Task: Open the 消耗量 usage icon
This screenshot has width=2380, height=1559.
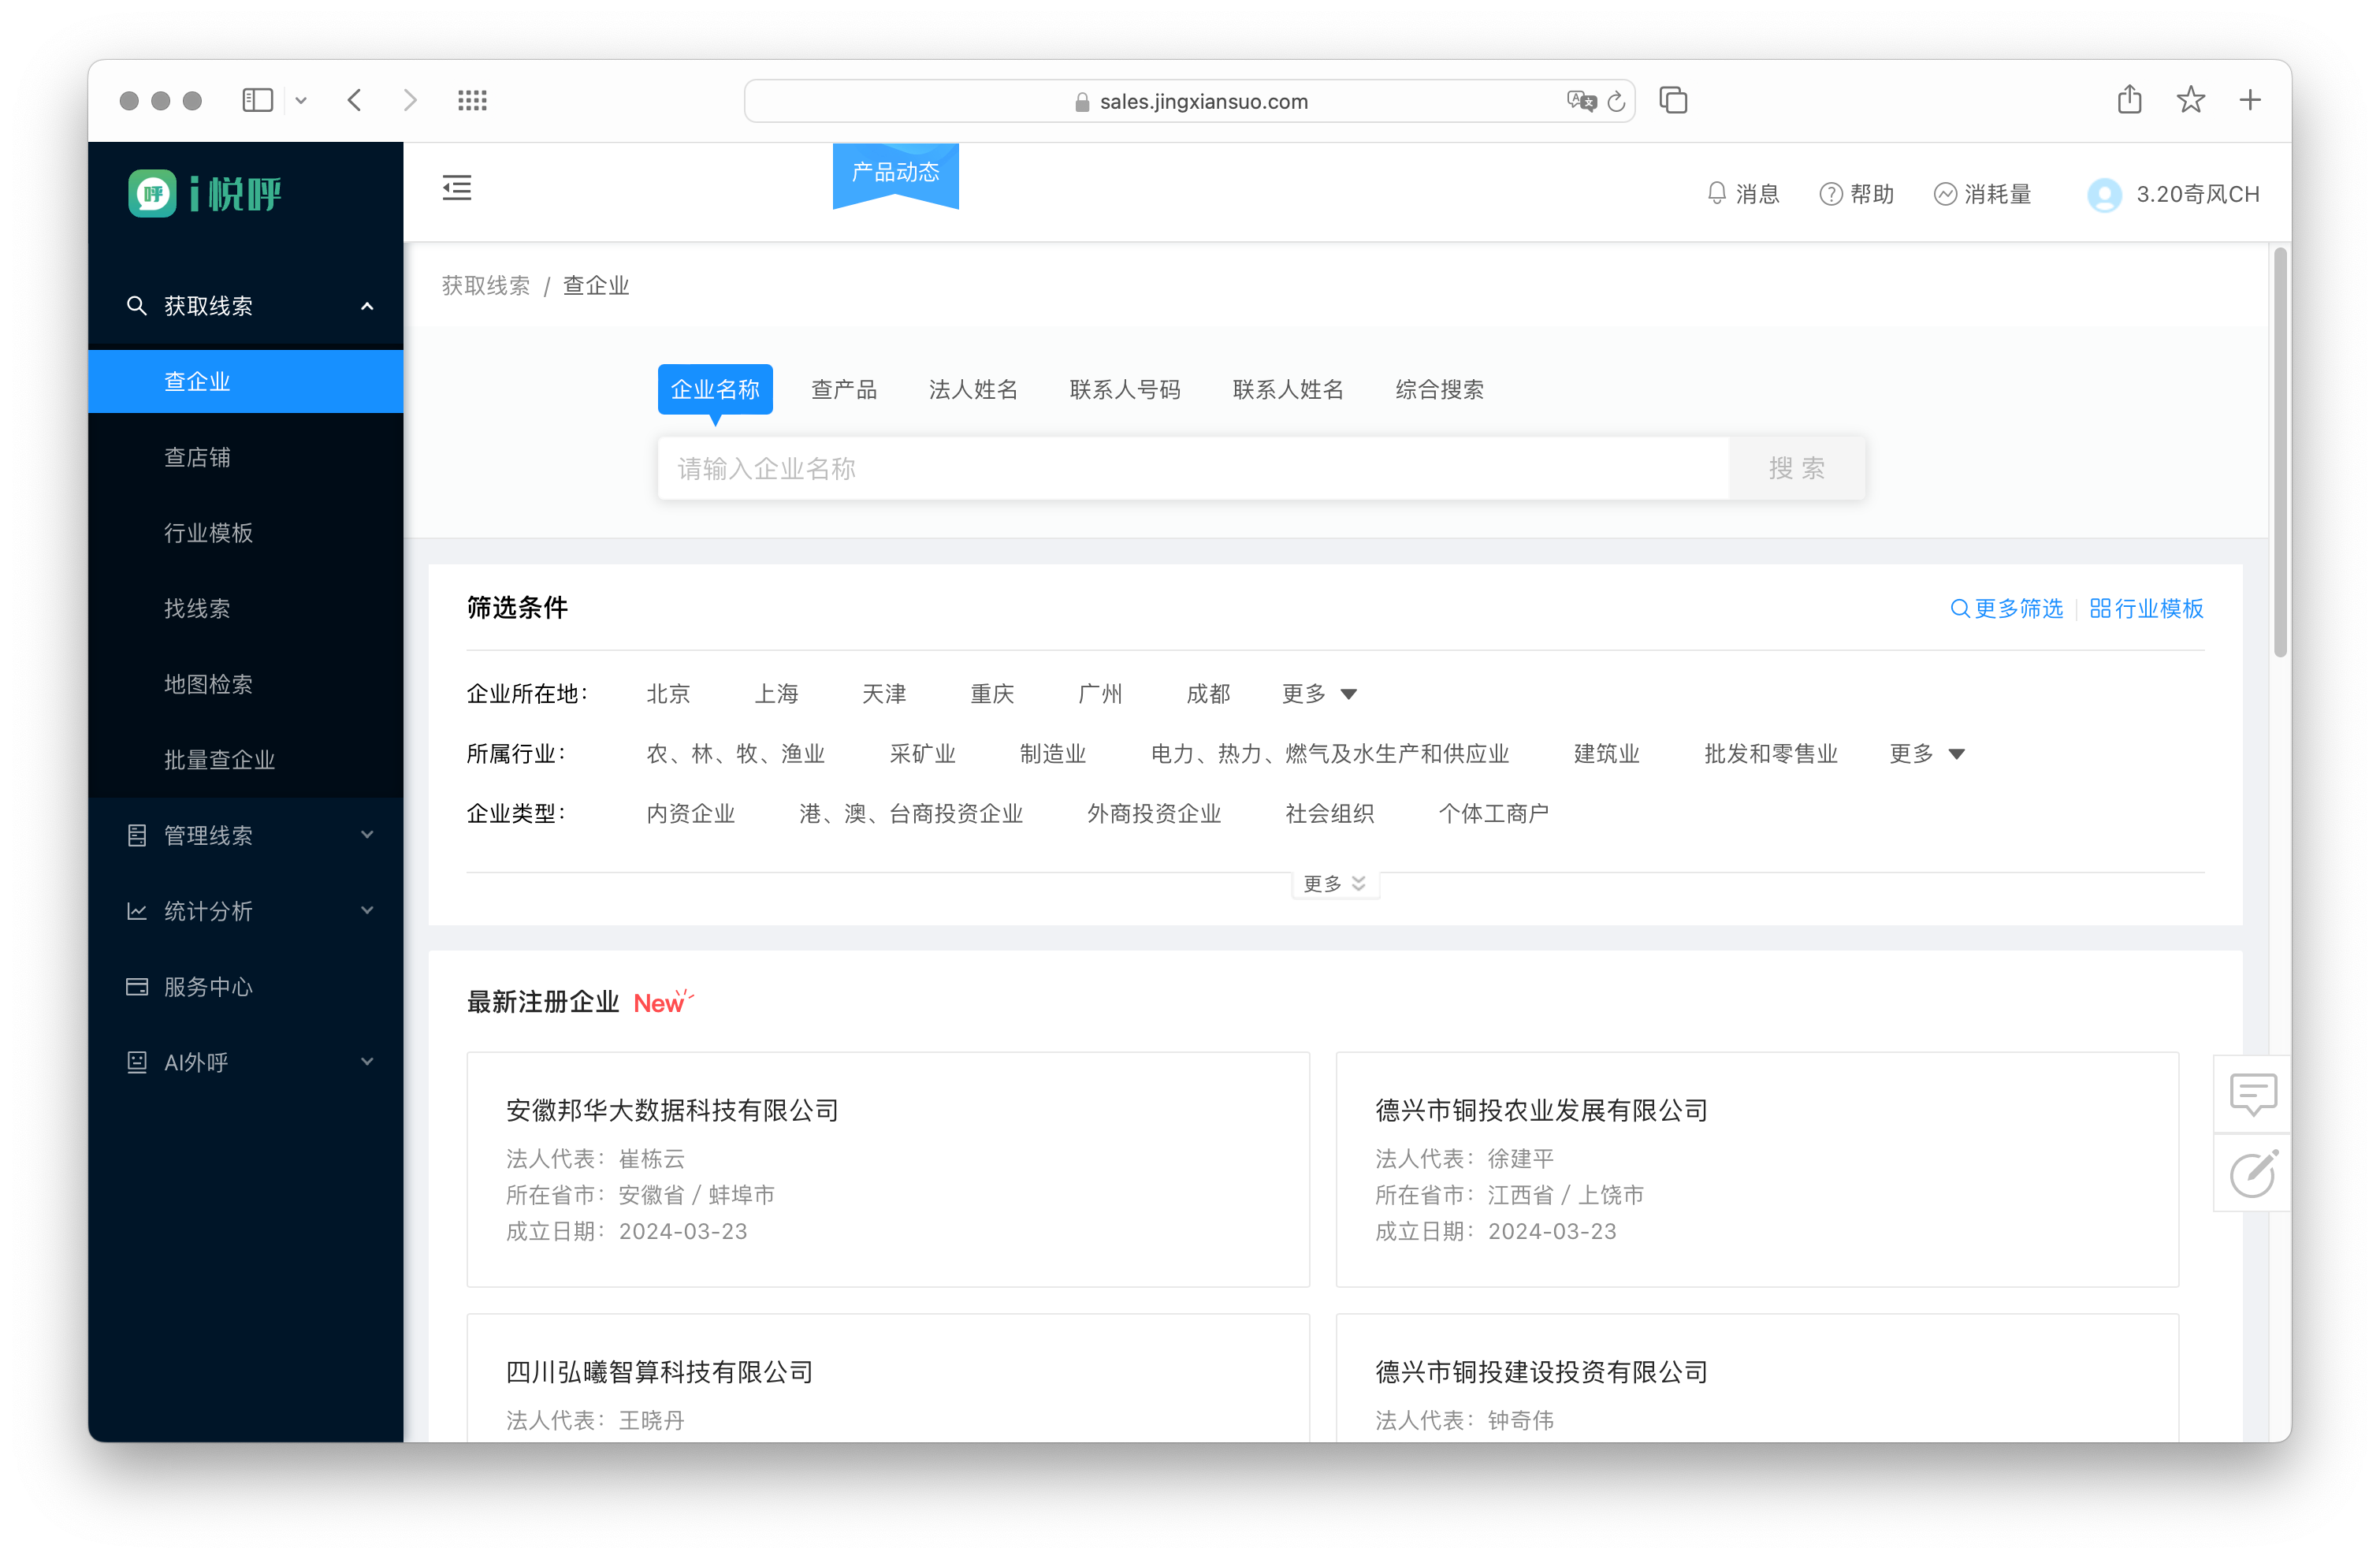Action: click(1944, 194)
